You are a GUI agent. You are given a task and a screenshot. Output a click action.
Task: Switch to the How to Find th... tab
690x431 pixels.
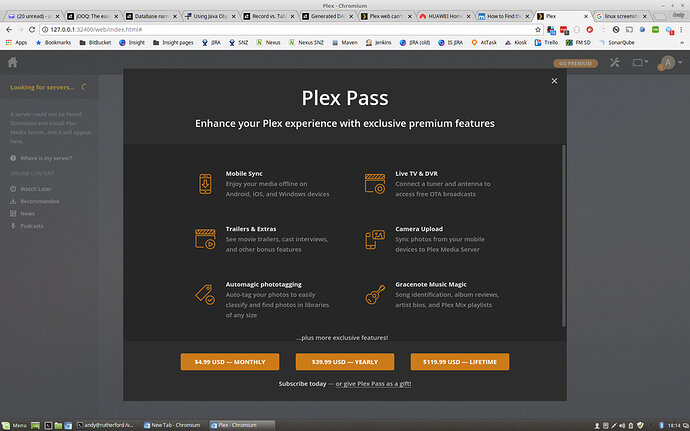click(504, 16)
